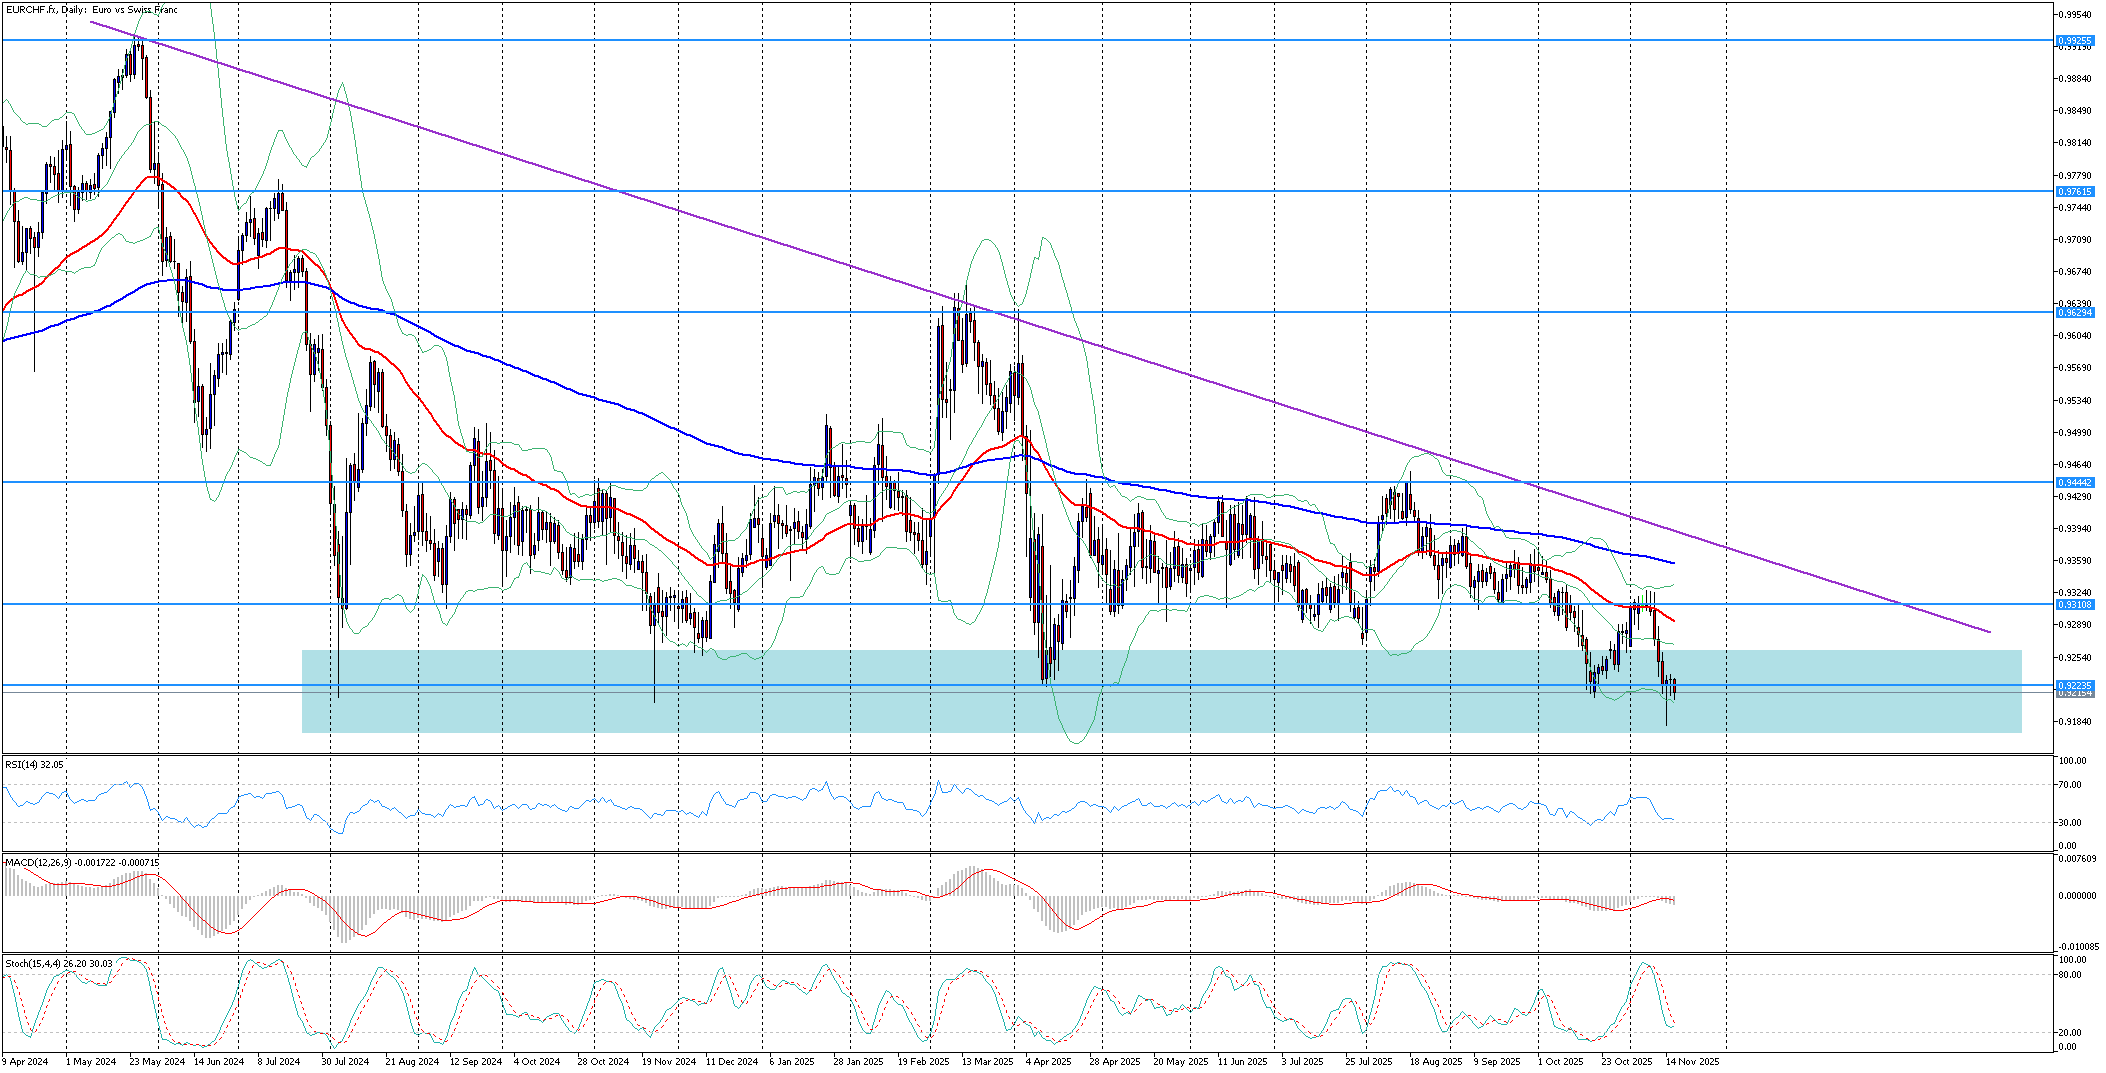Select the 9 Apr 2024 date label
Image resolution: width=2106 pixels, height=1073 pixels.
pos(26,1061)
